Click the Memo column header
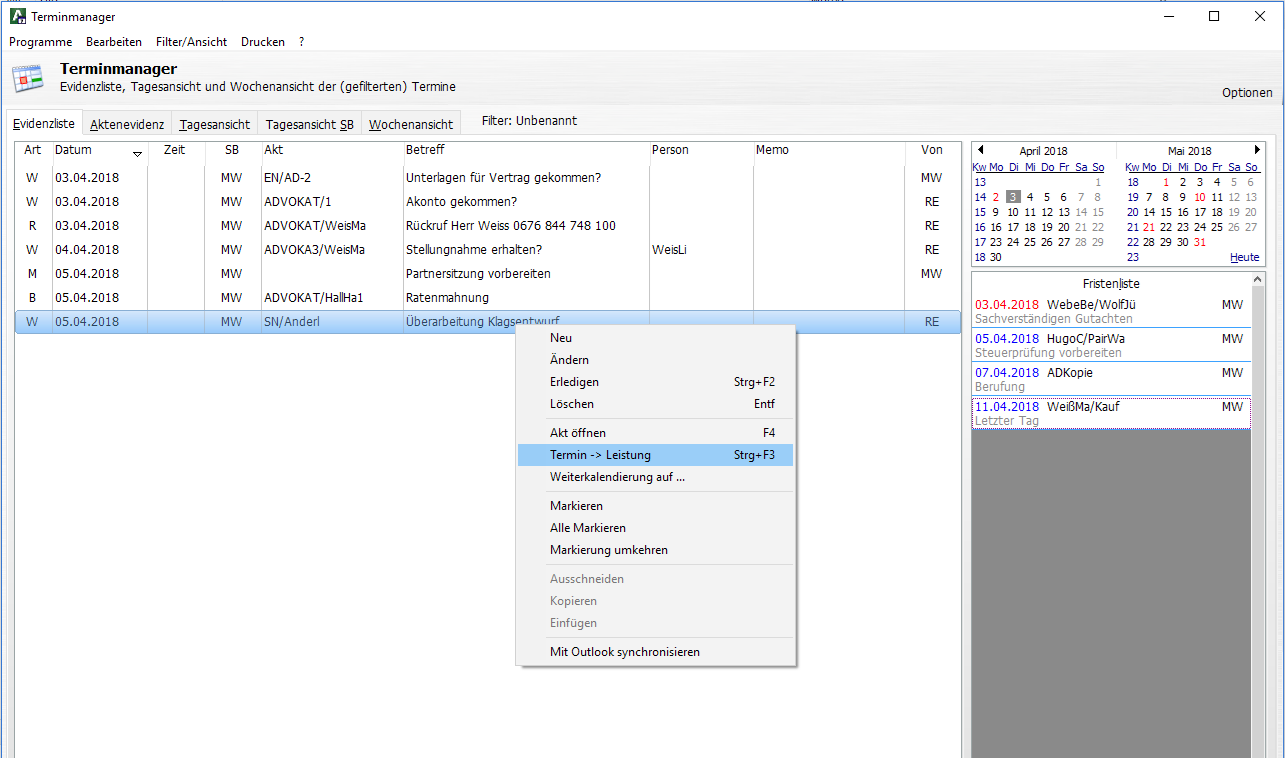This screenshot has width=1285, height=758. click(x=828, y=150)
